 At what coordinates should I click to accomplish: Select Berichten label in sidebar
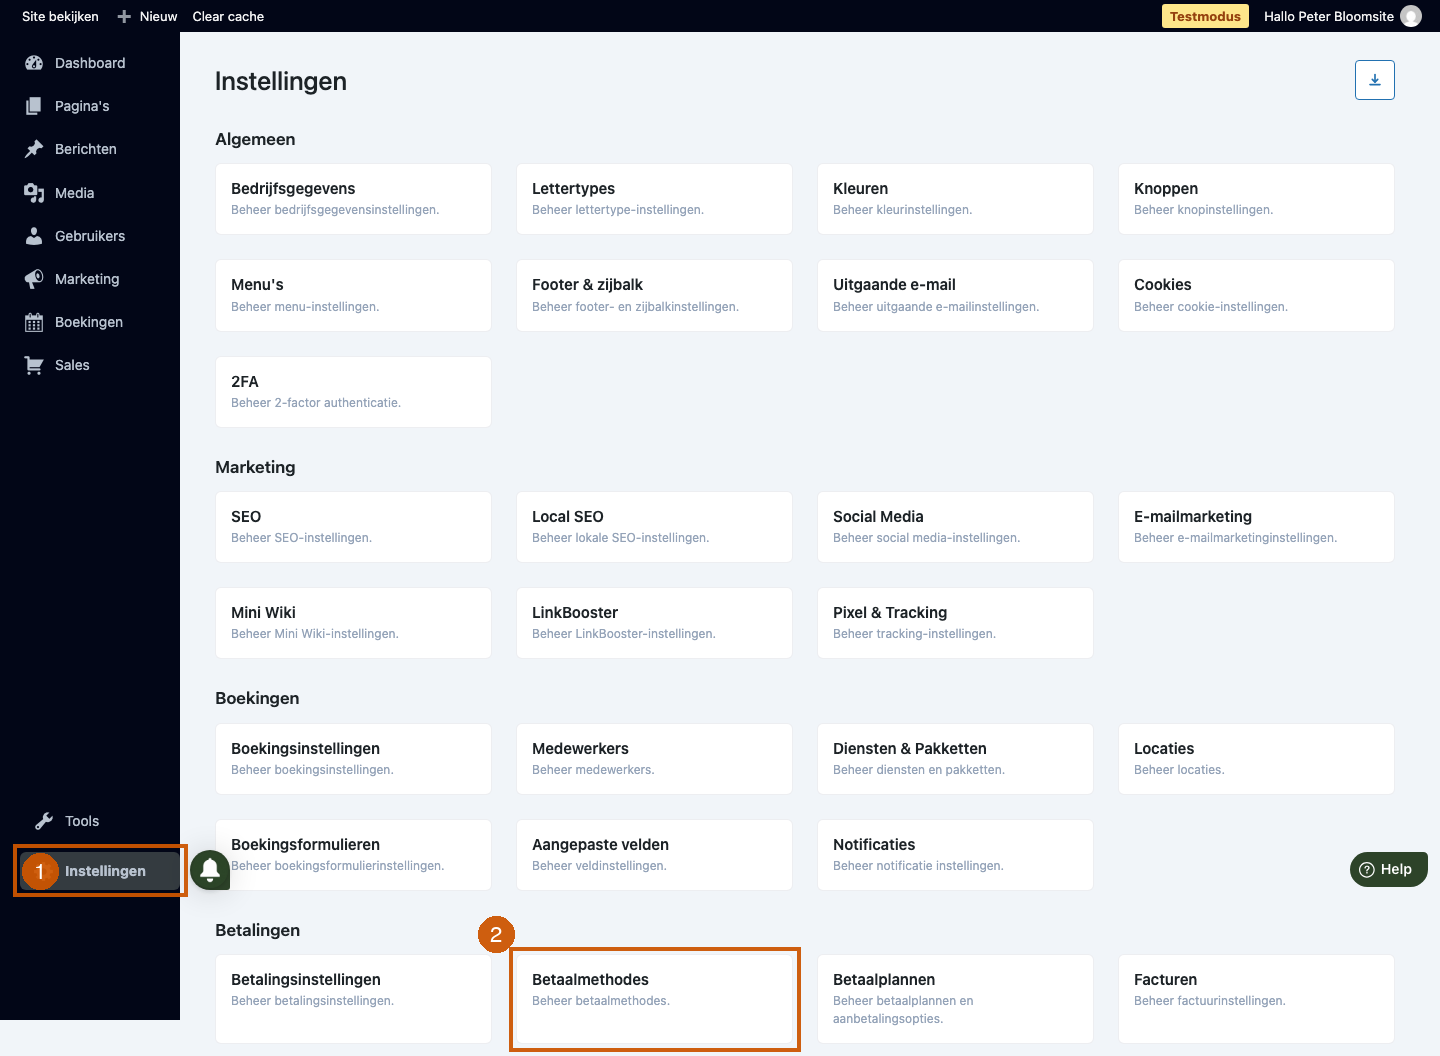coord(86,149)
